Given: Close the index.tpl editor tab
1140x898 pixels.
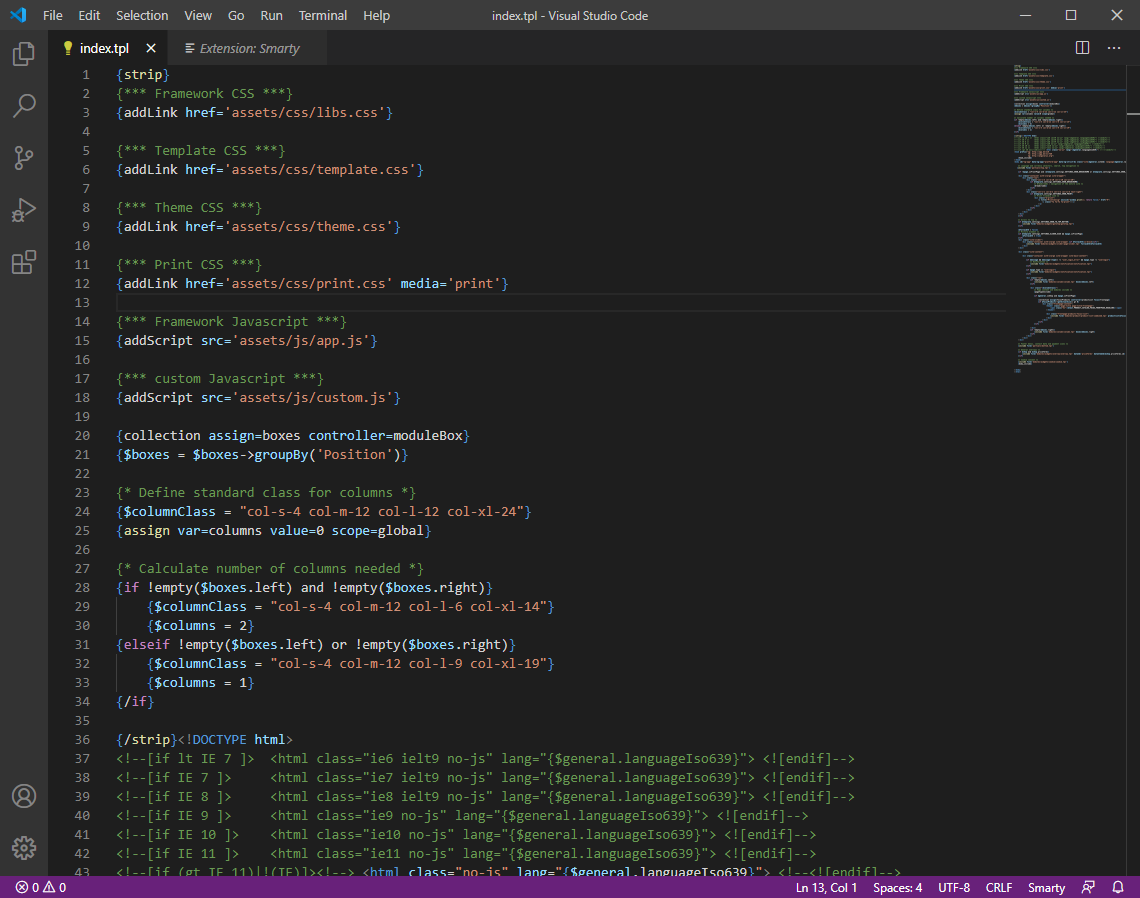Looking at the screenshot, I should click(151, 48).
